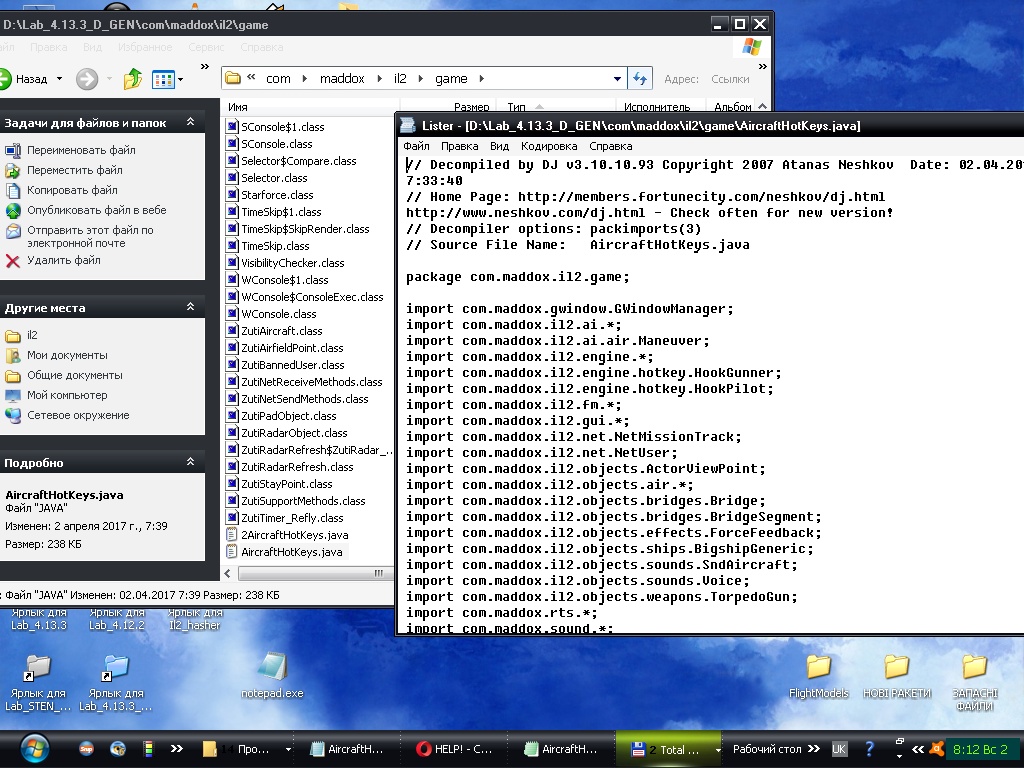Select the AircraftHotKeys.java file in list
Viewport: 1024px width, 768px height.
click(292, 552)
